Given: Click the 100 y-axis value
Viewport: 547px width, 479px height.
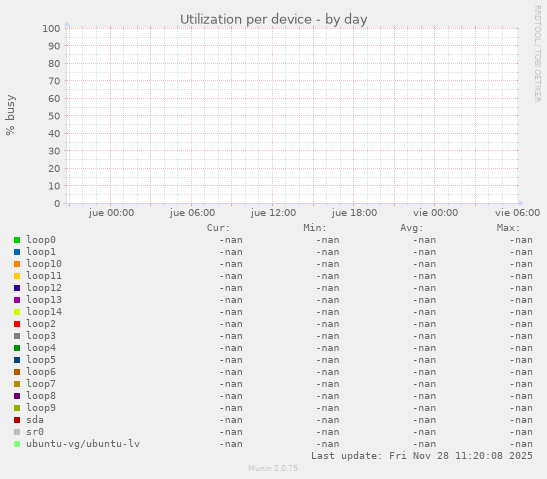Looking at the screenshot, I should pyautogui.click(x=51, y=29).
